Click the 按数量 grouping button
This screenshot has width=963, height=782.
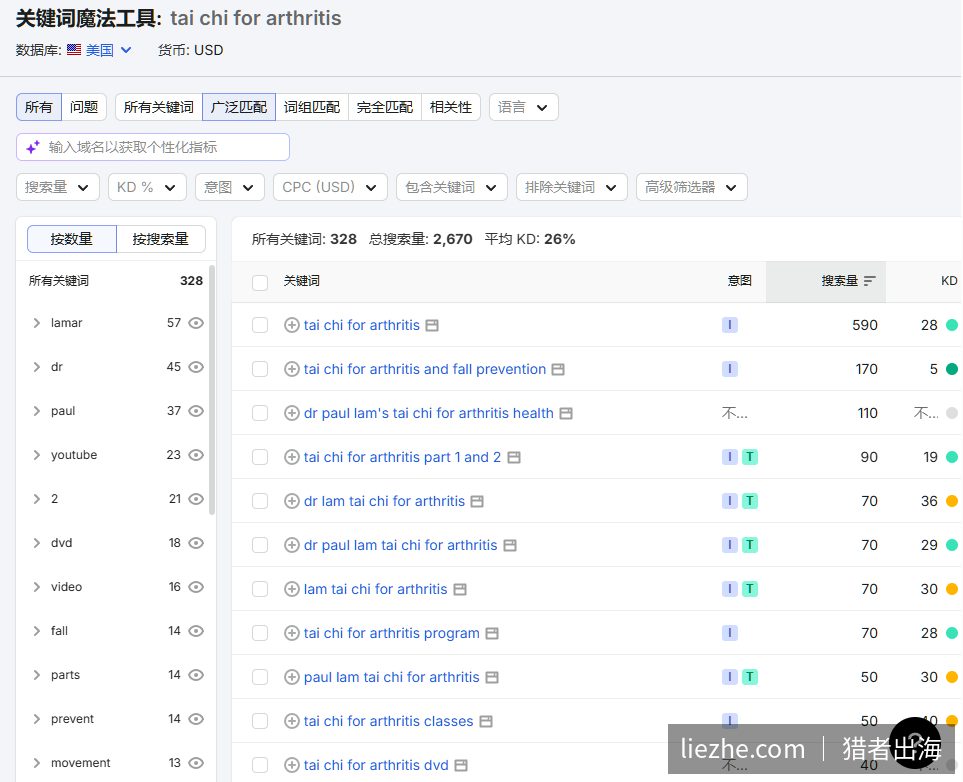coord(72,239)
